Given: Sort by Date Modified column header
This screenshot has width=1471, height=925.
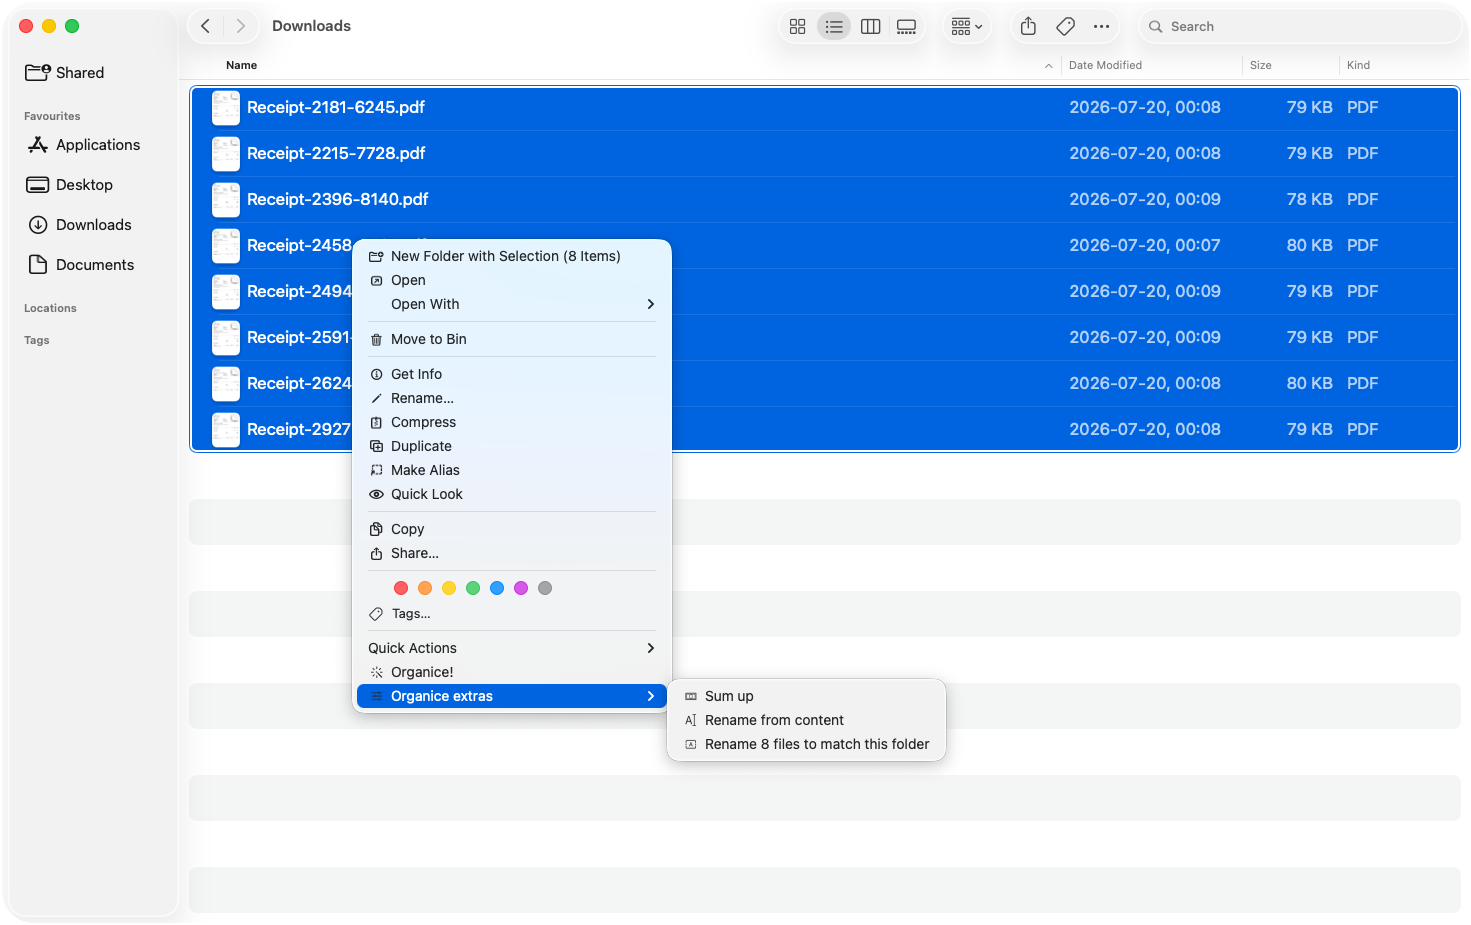Looking at the screenshot, I should click(x=1105, y=65).
